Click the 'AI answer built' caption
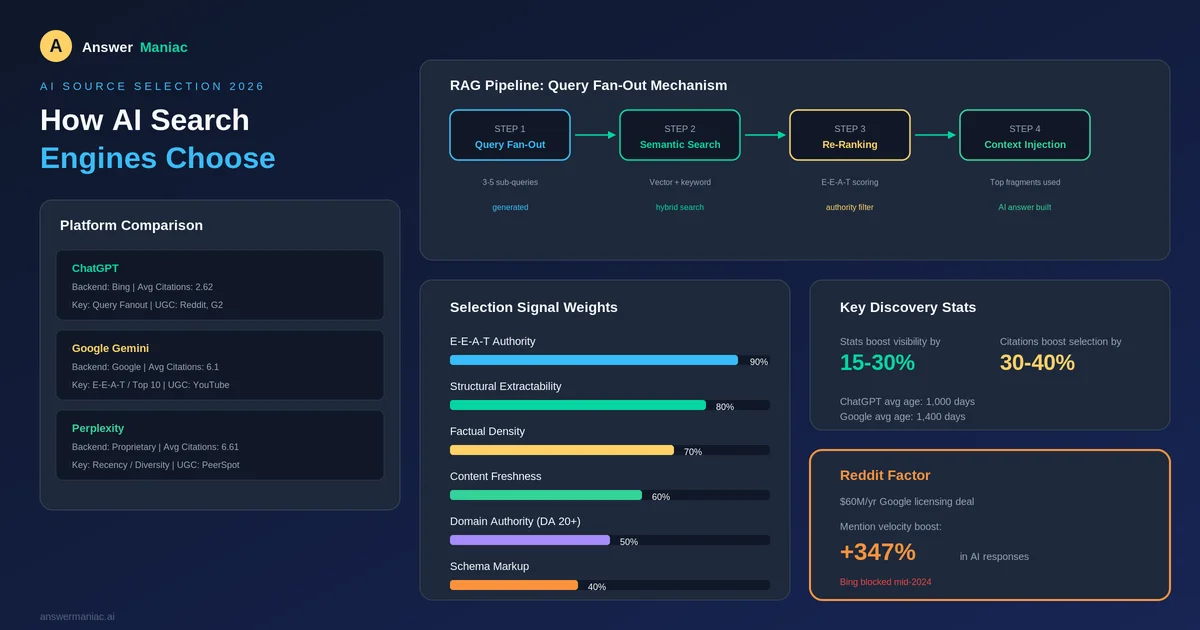 (1025, 207)
